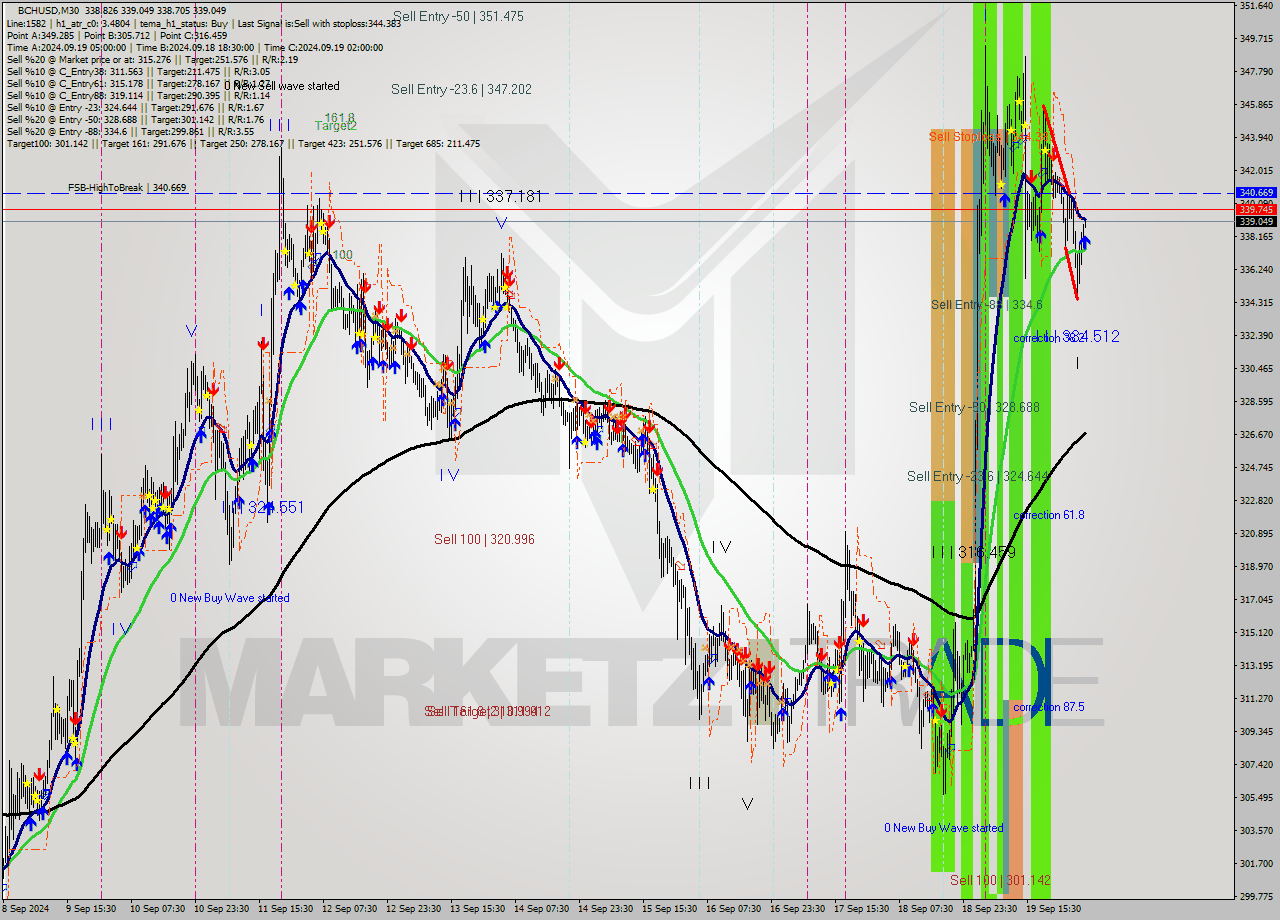Viewport: 1280px width, 920px height.
Task: Click the '0 New Sell wave started' text
Action: [x=282, y=86]
